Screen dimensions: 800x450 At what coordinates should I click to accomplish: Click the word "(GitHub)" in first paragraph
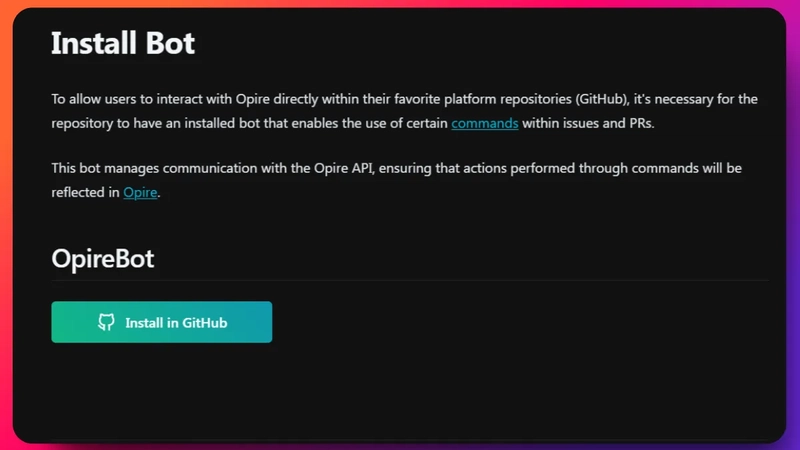tap(603, 99)
